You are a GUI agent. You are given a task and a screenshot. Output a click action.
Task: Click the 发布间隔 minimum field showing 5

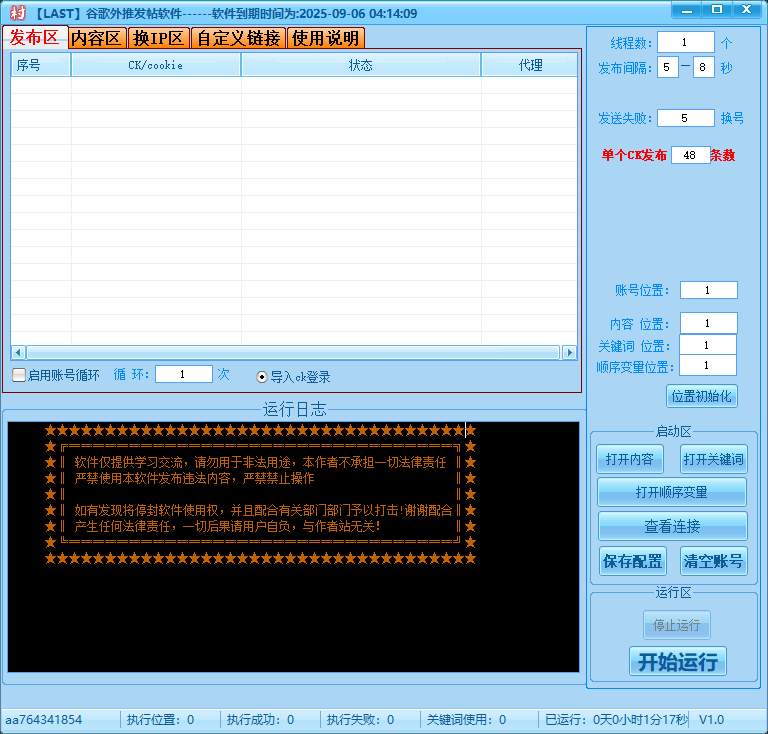click(668, 67)
